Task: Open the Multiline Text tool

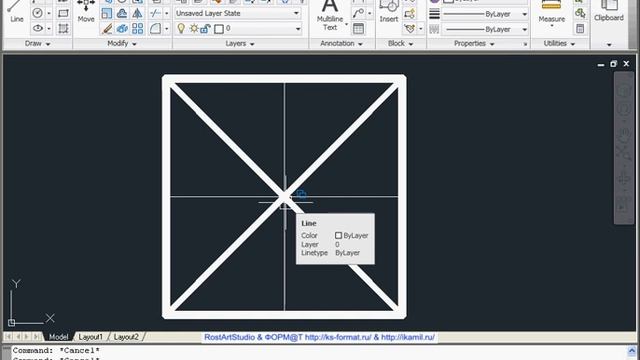Action: coord(330,16)
